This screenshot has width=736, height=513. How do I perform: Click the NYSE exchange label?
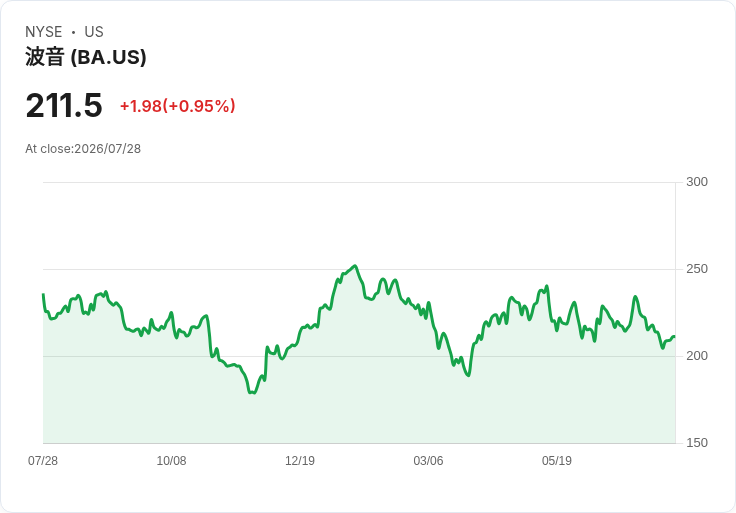(44, 32)
